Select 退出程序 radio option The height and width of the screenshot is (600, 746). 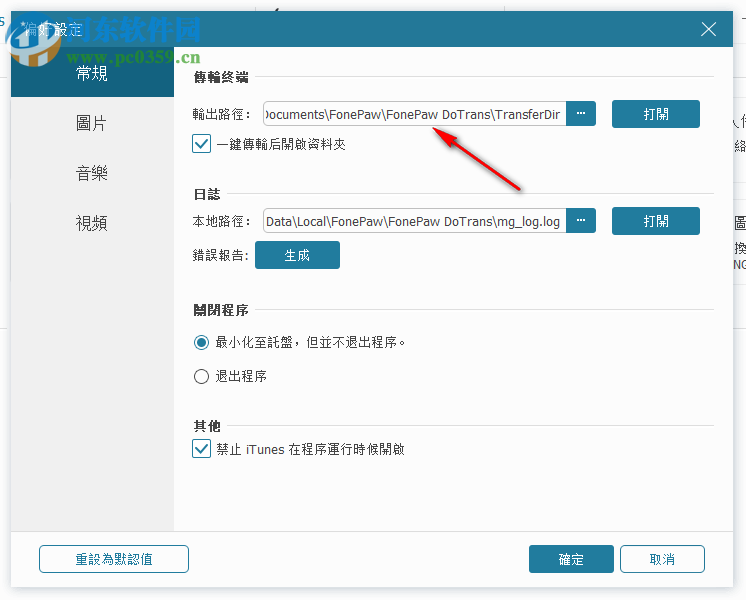[201, 376]
